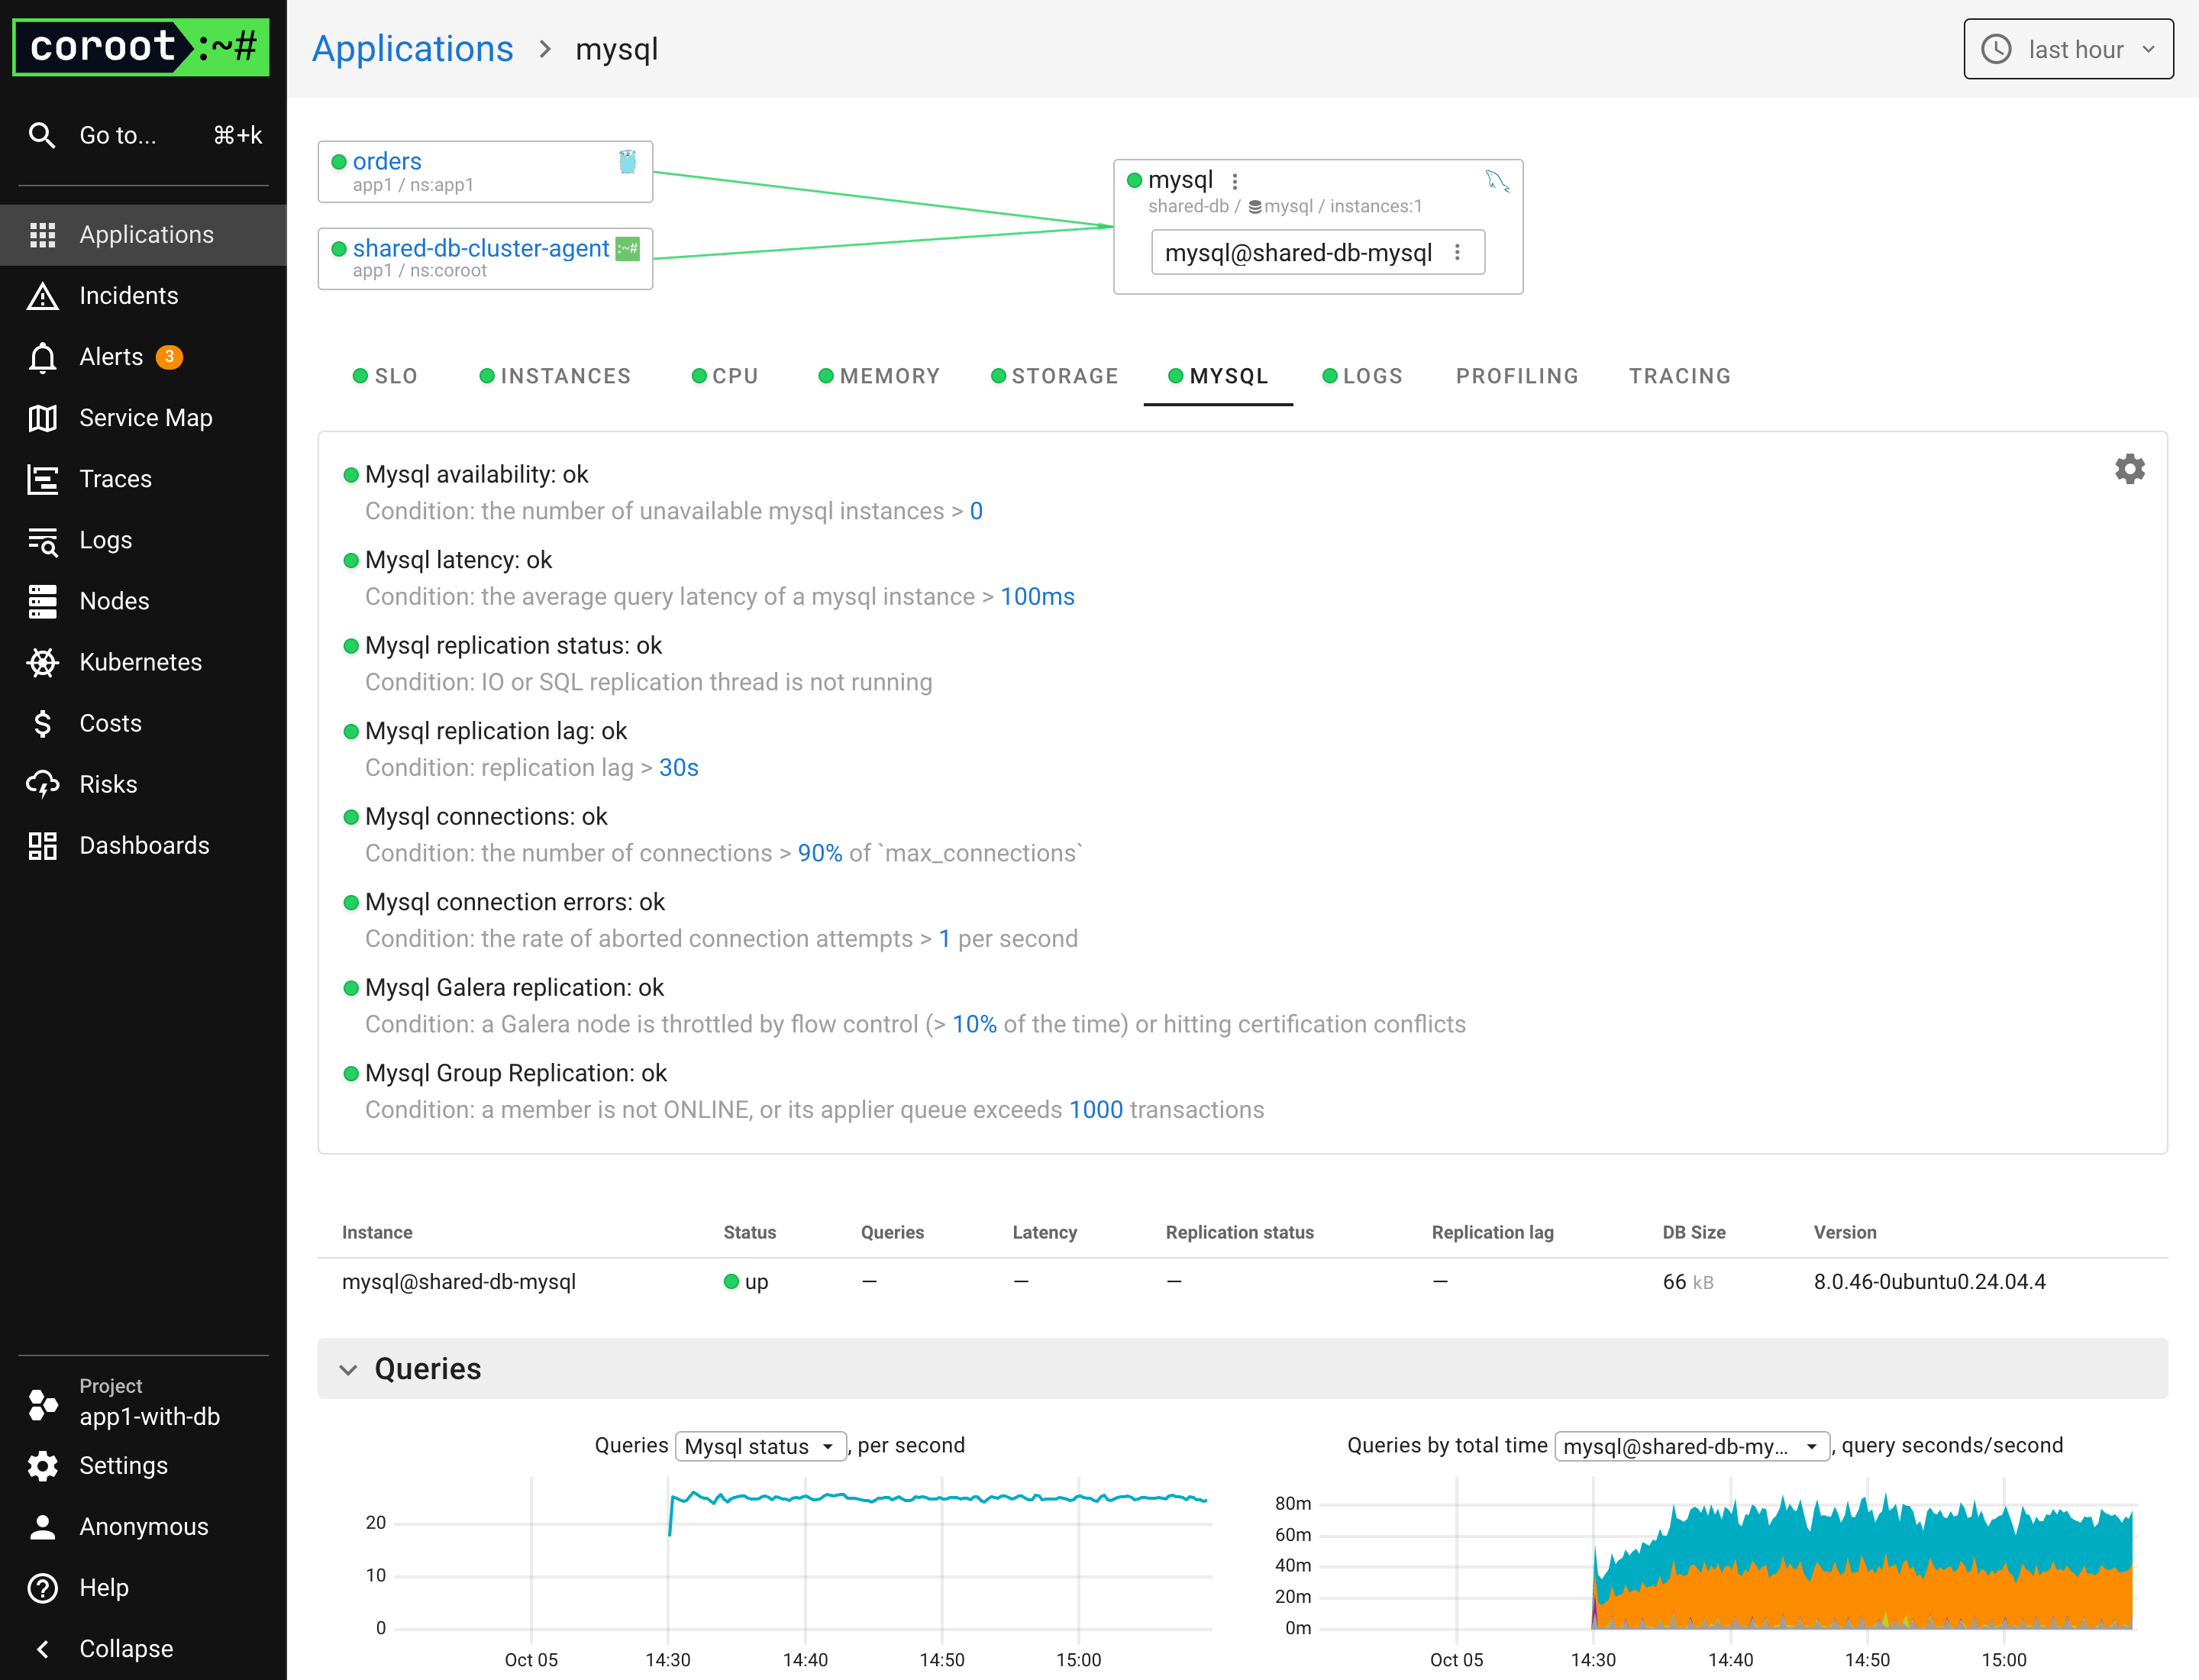This screenshot has height=1680, width=2199.
Task: Switch to the CPU tab
Action: pyautogui.click(x=725, y=376)
